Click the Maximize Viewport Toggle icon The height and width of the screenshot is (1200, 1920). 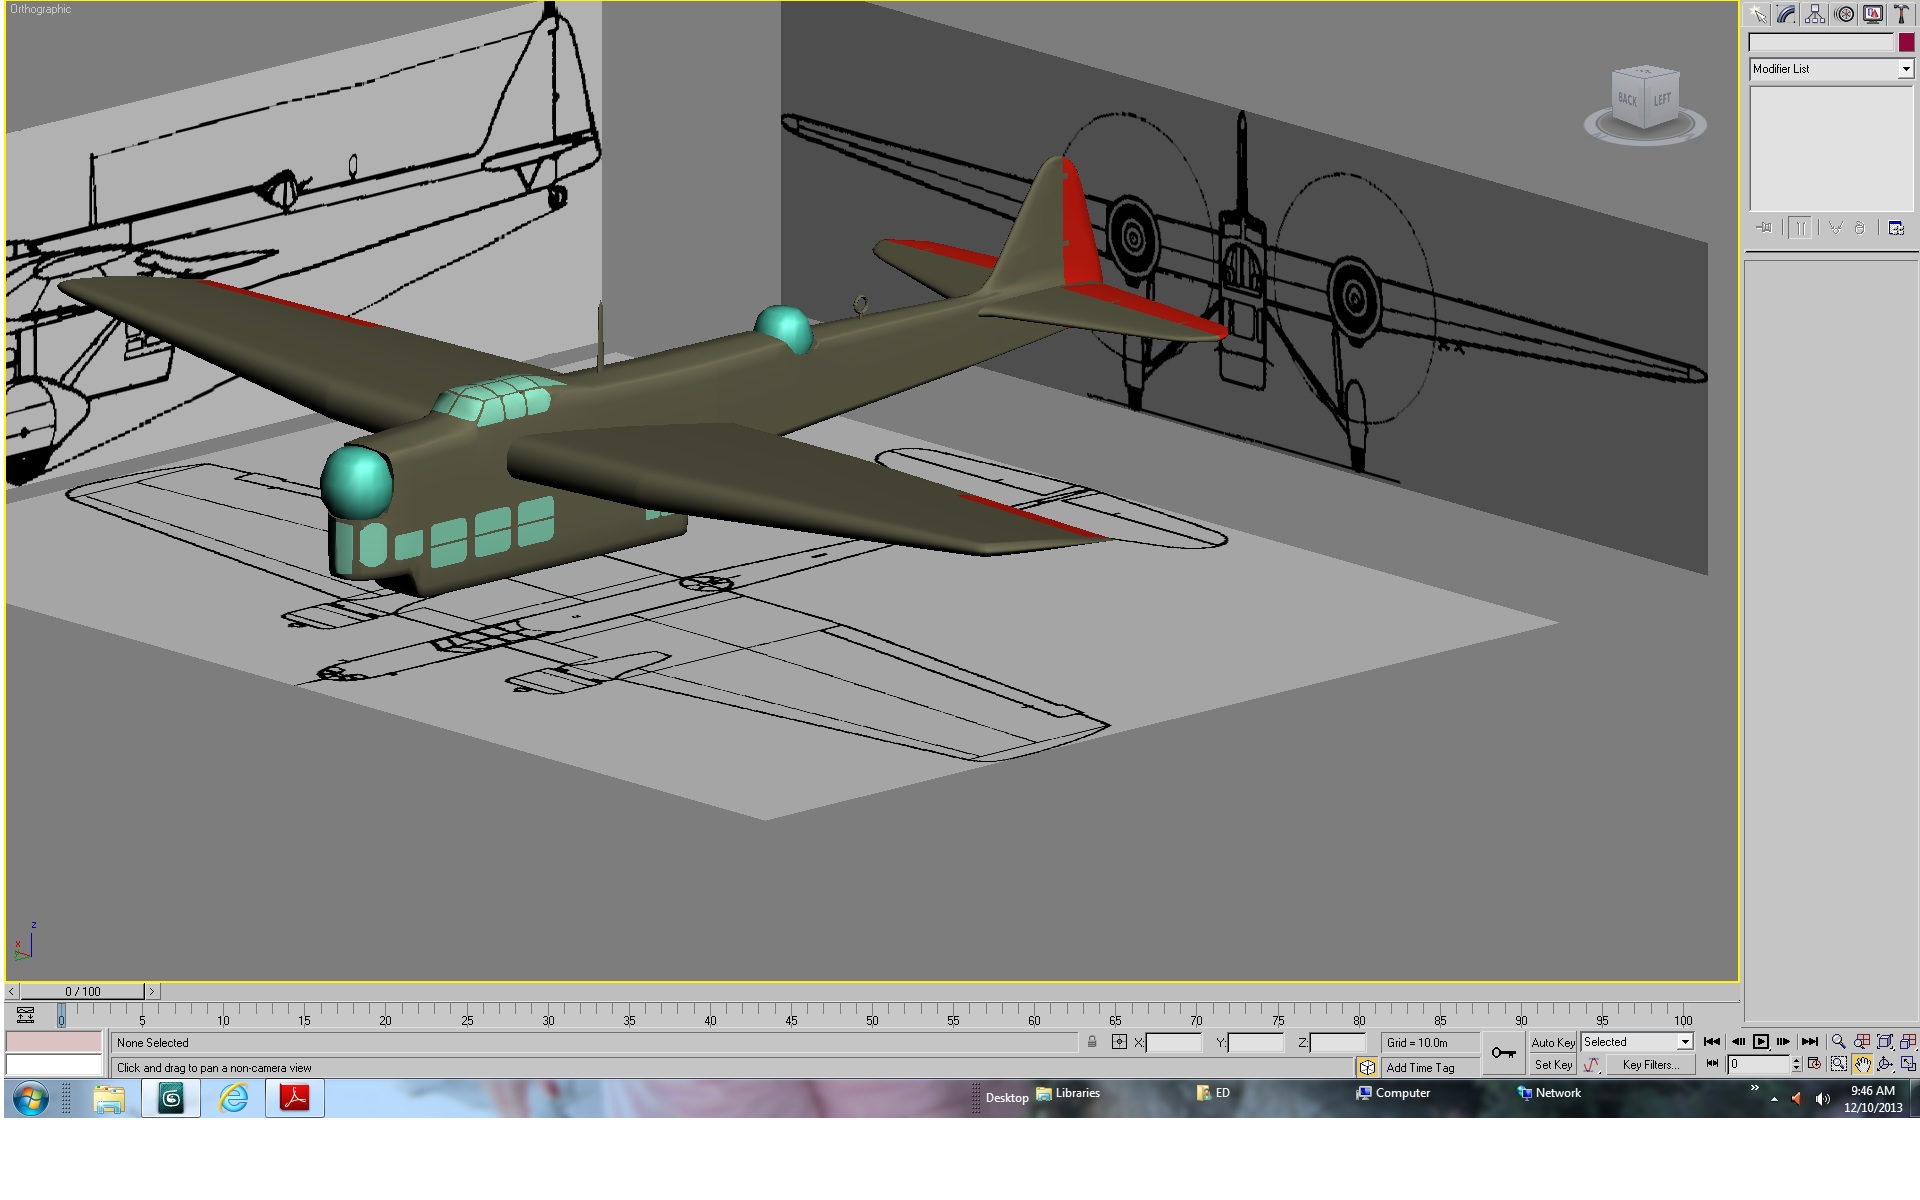tap(1908, 1065)
